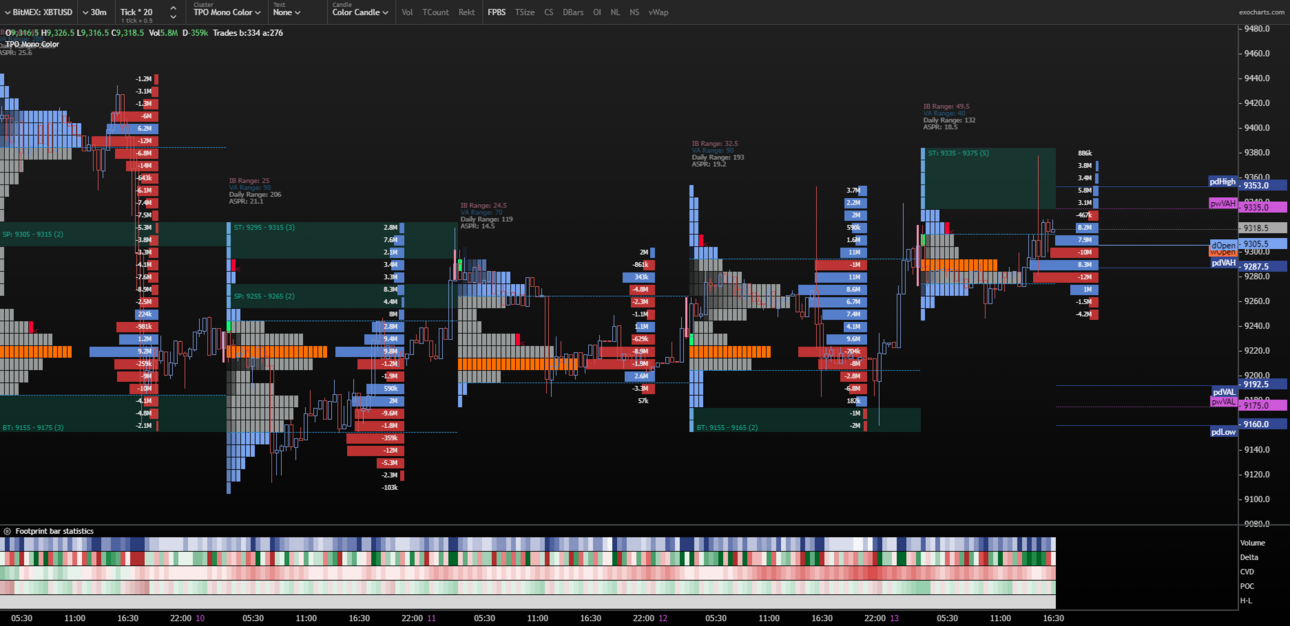
Task: Click the Trades b:334 a:276 readout
Action: coord(248,33)
